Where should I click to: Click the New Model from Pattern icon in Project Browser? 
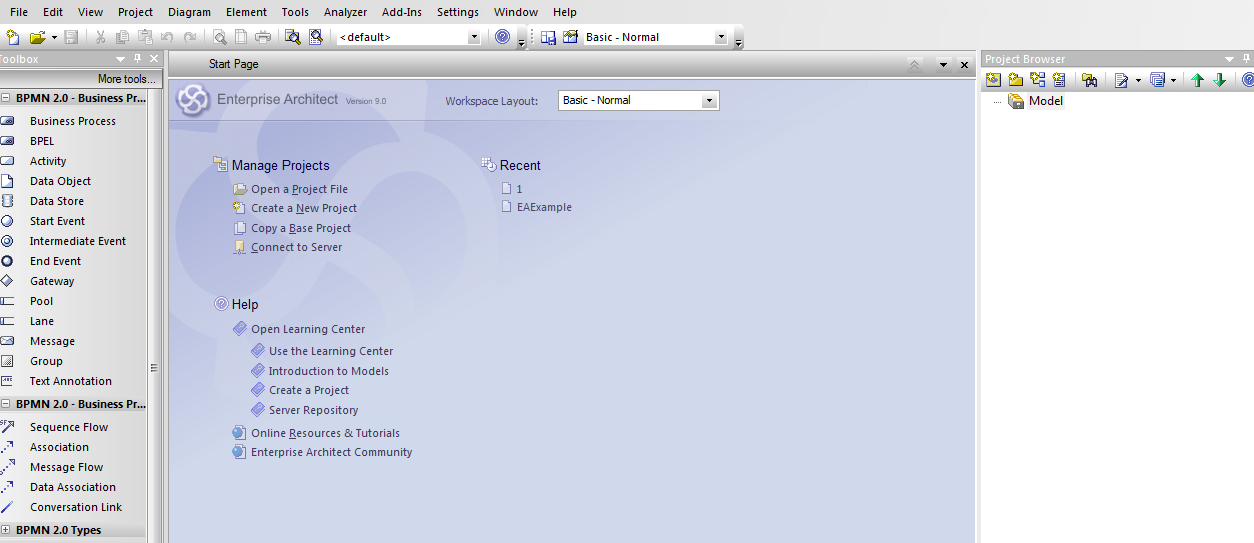point(994,80)
